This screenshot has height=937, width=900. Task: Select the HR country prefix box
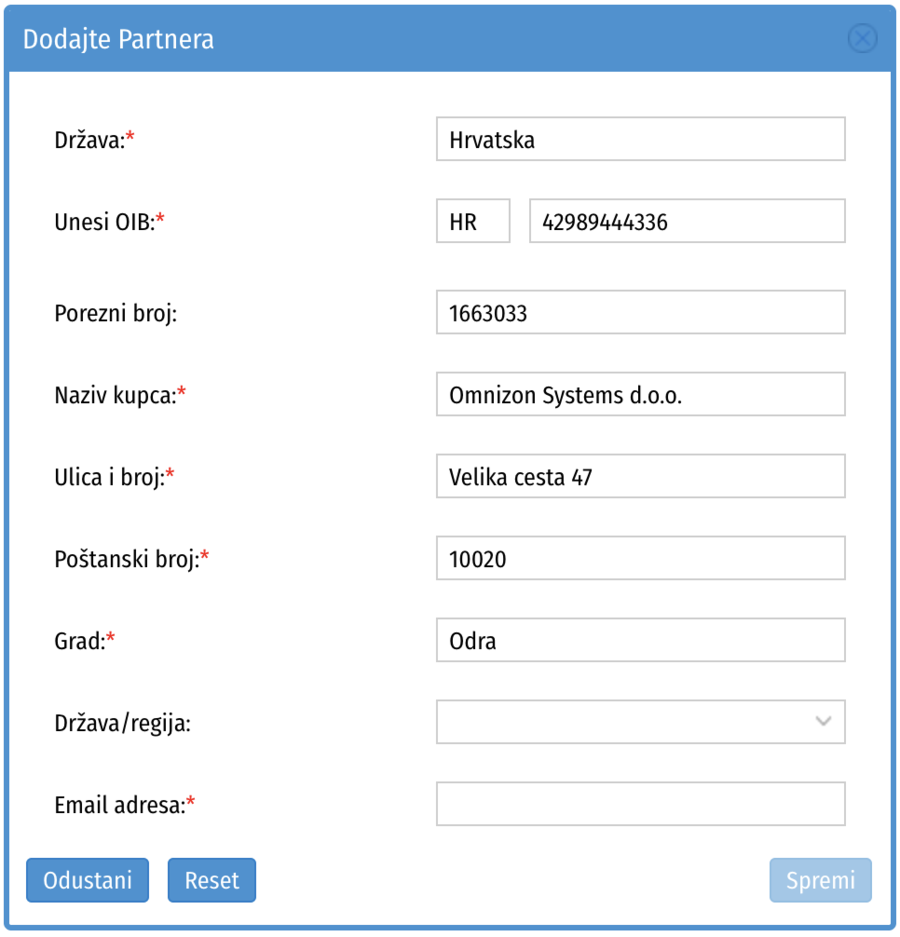coord(473,222)
